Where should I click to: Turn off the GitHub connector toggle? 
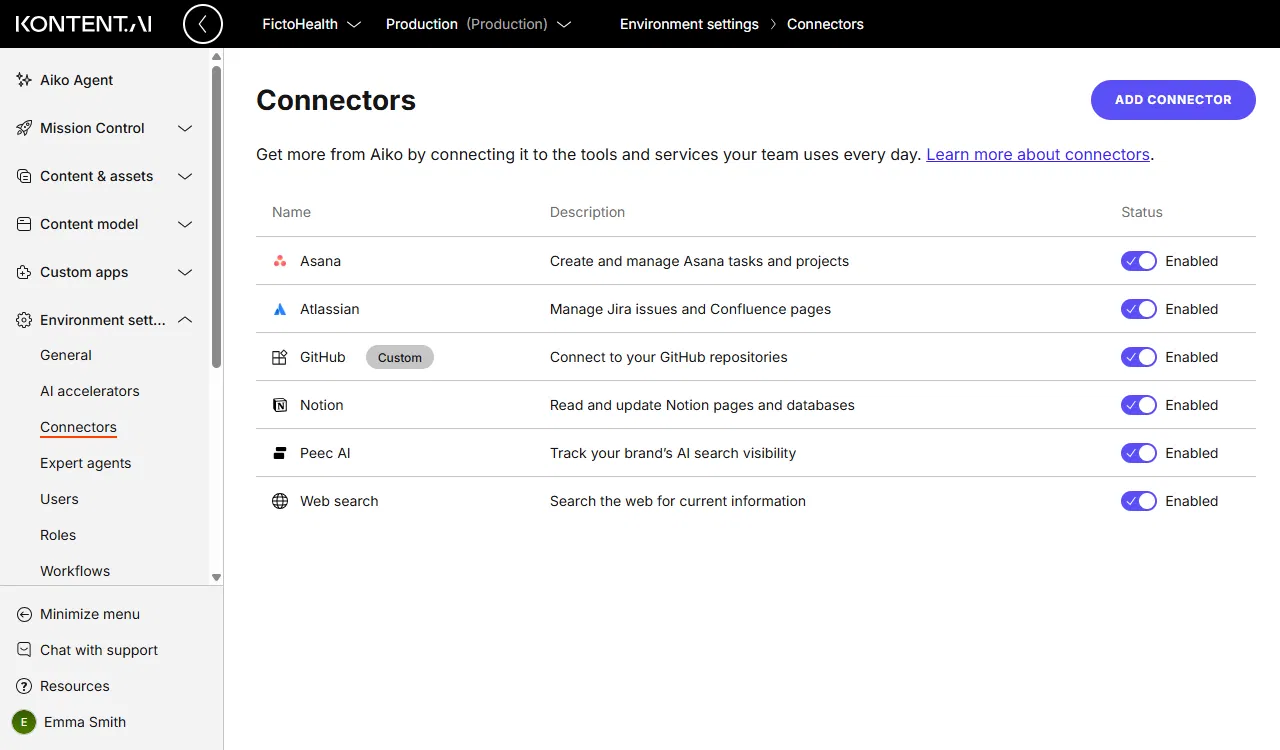1139,357
